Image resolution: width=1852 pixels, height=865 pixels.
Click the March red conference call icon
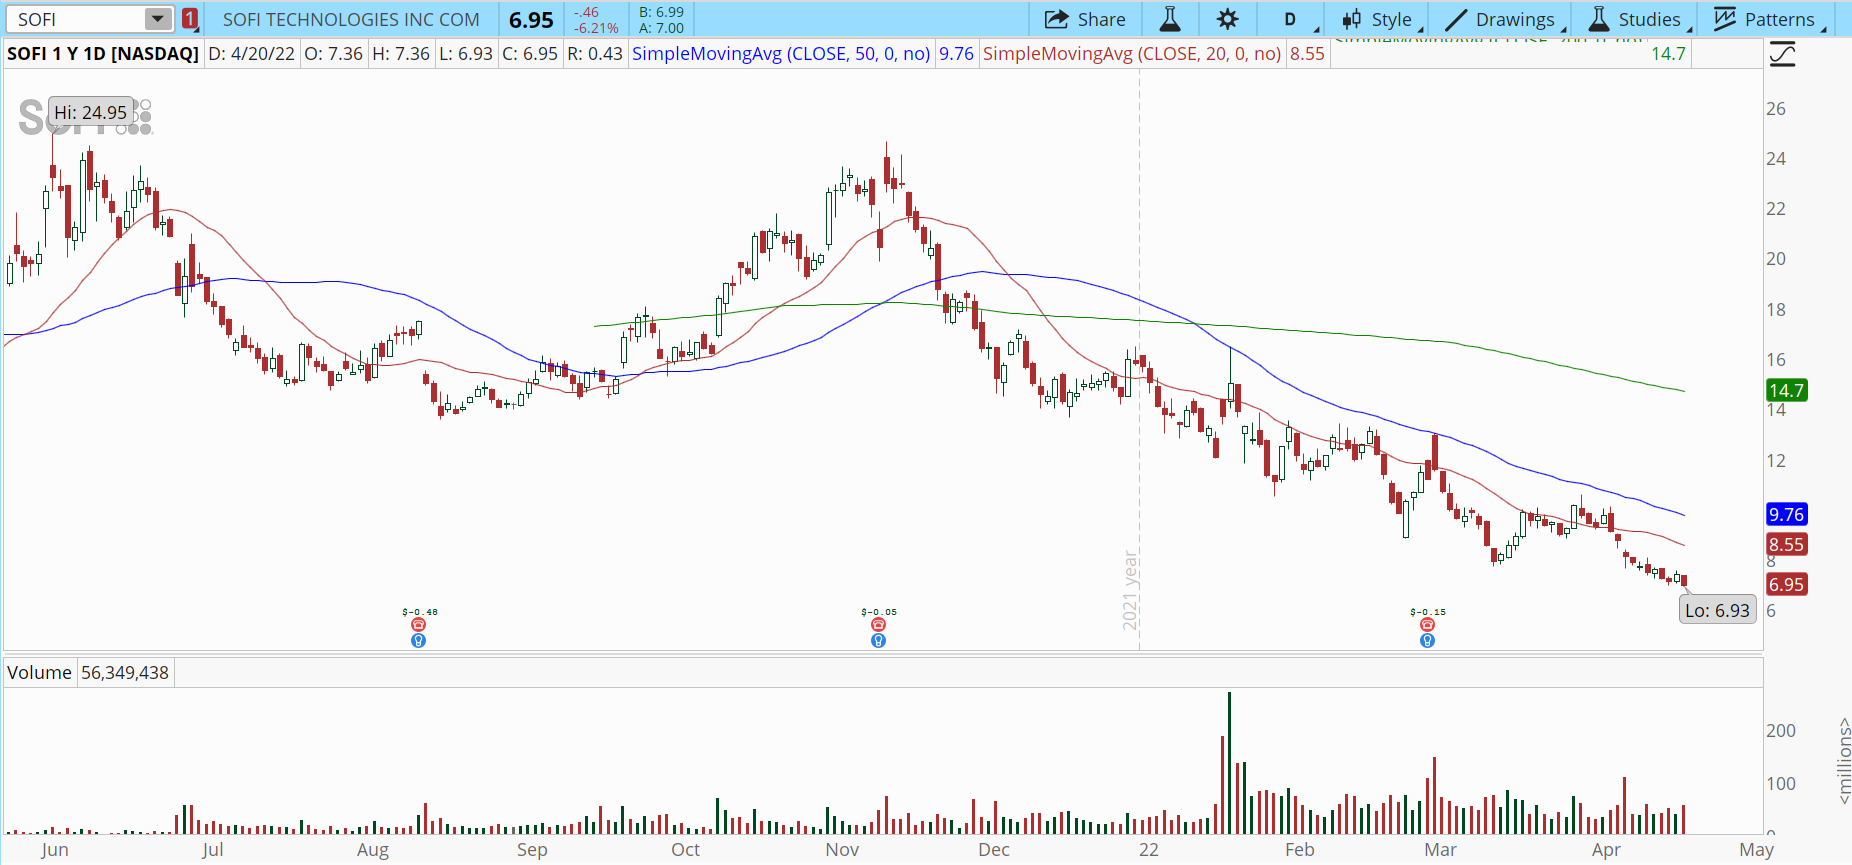pos(1427,625)
